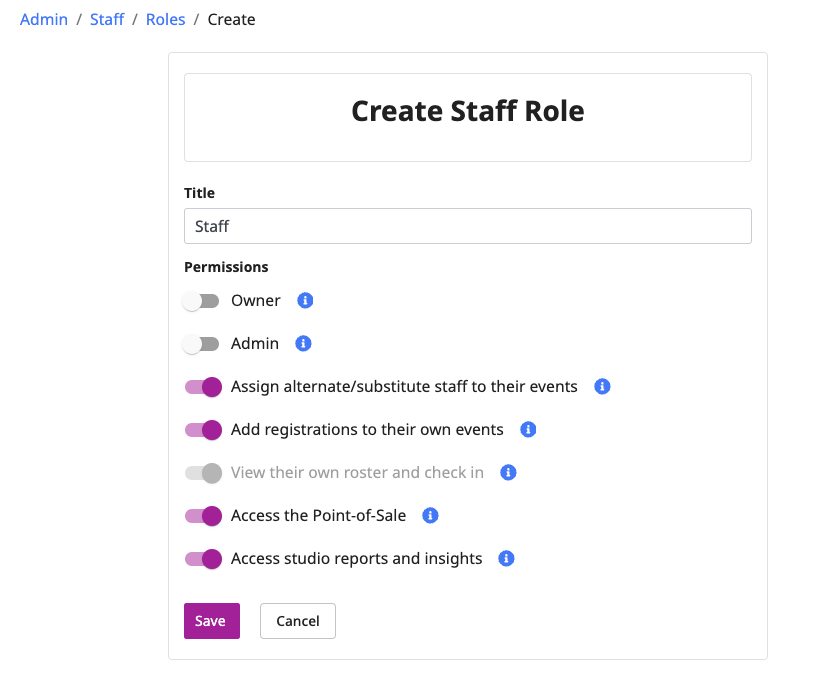Image resolution: width=816 pixels, height=685 pixels.
Task: Show info for Point-of-Sale access
Action: [430, 515]
